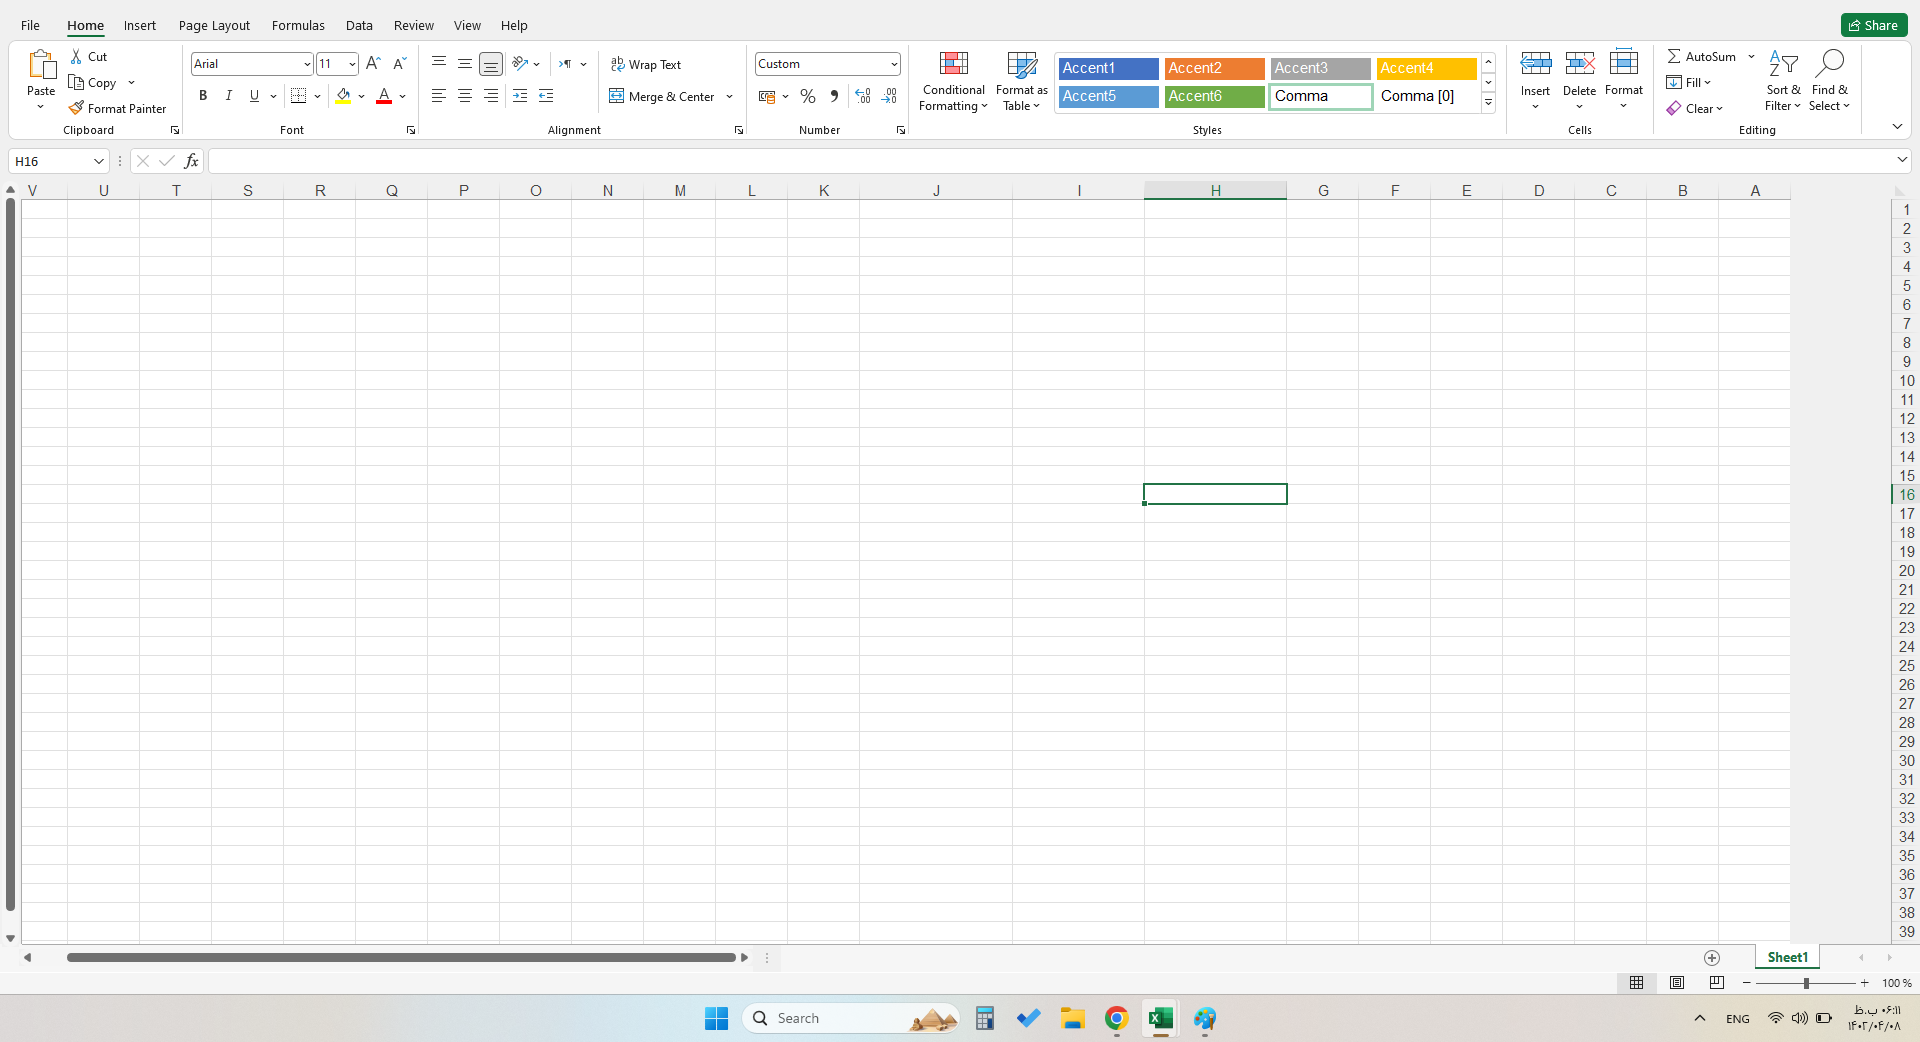Click the Share button

[1873, 25]
